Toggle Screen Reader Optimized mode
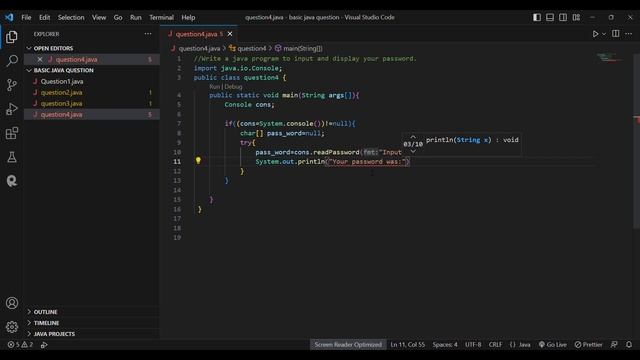Viewport: 640px width, 360px height. 348,345
